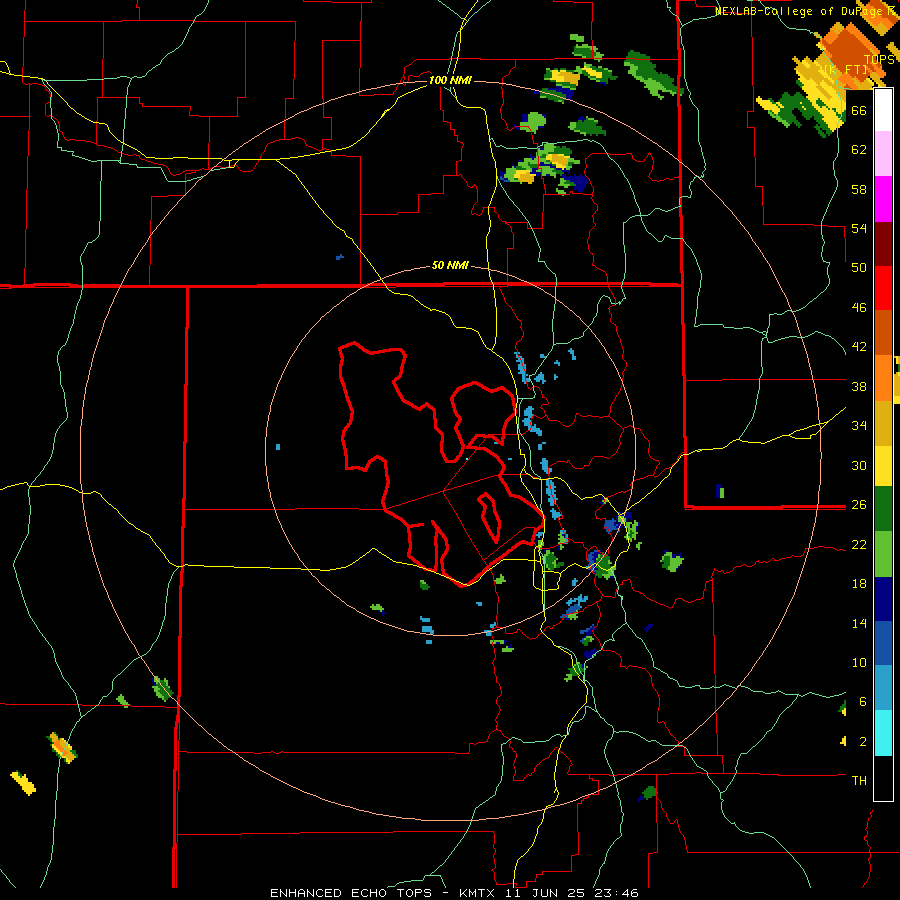Click the '23:46' timestamp
900x900 pixels.
click(x=618, y=893)
